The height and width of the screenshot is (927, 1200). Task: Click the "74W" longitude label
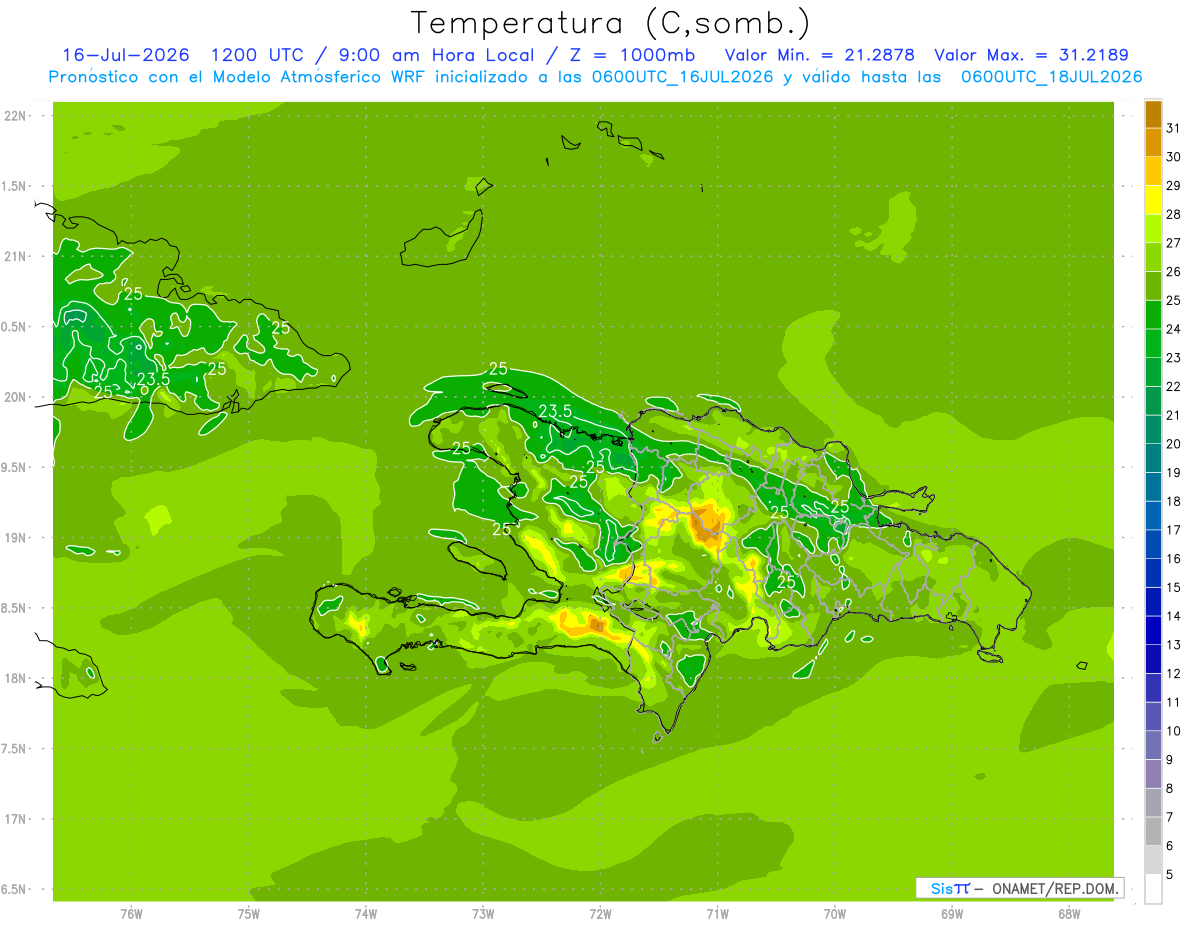click(x=366, y=913)
